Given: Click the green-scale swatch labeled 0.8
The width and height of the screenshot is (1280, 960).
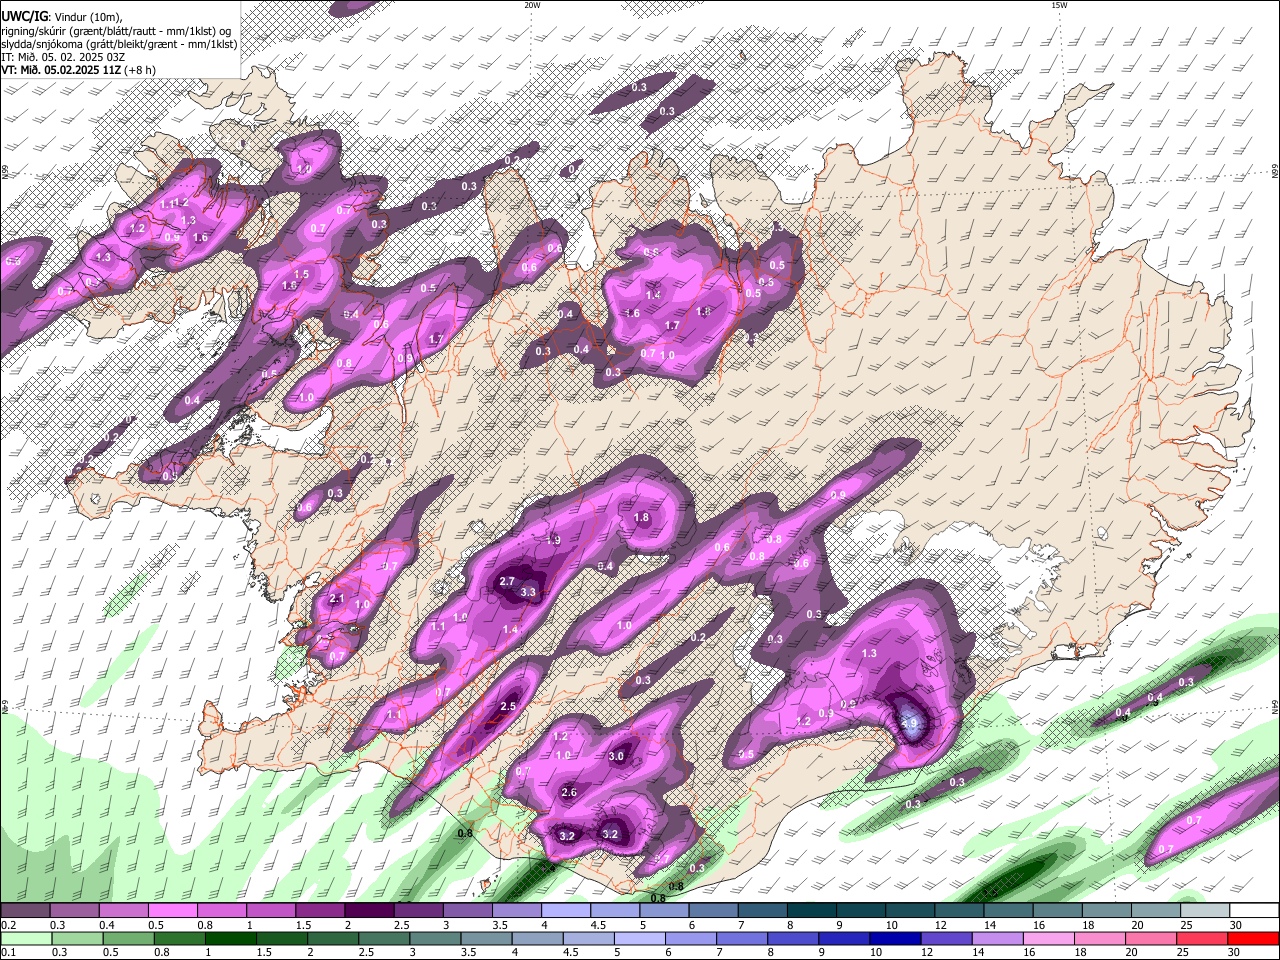Looking at the screenshot, I should (x=181, y=940).
